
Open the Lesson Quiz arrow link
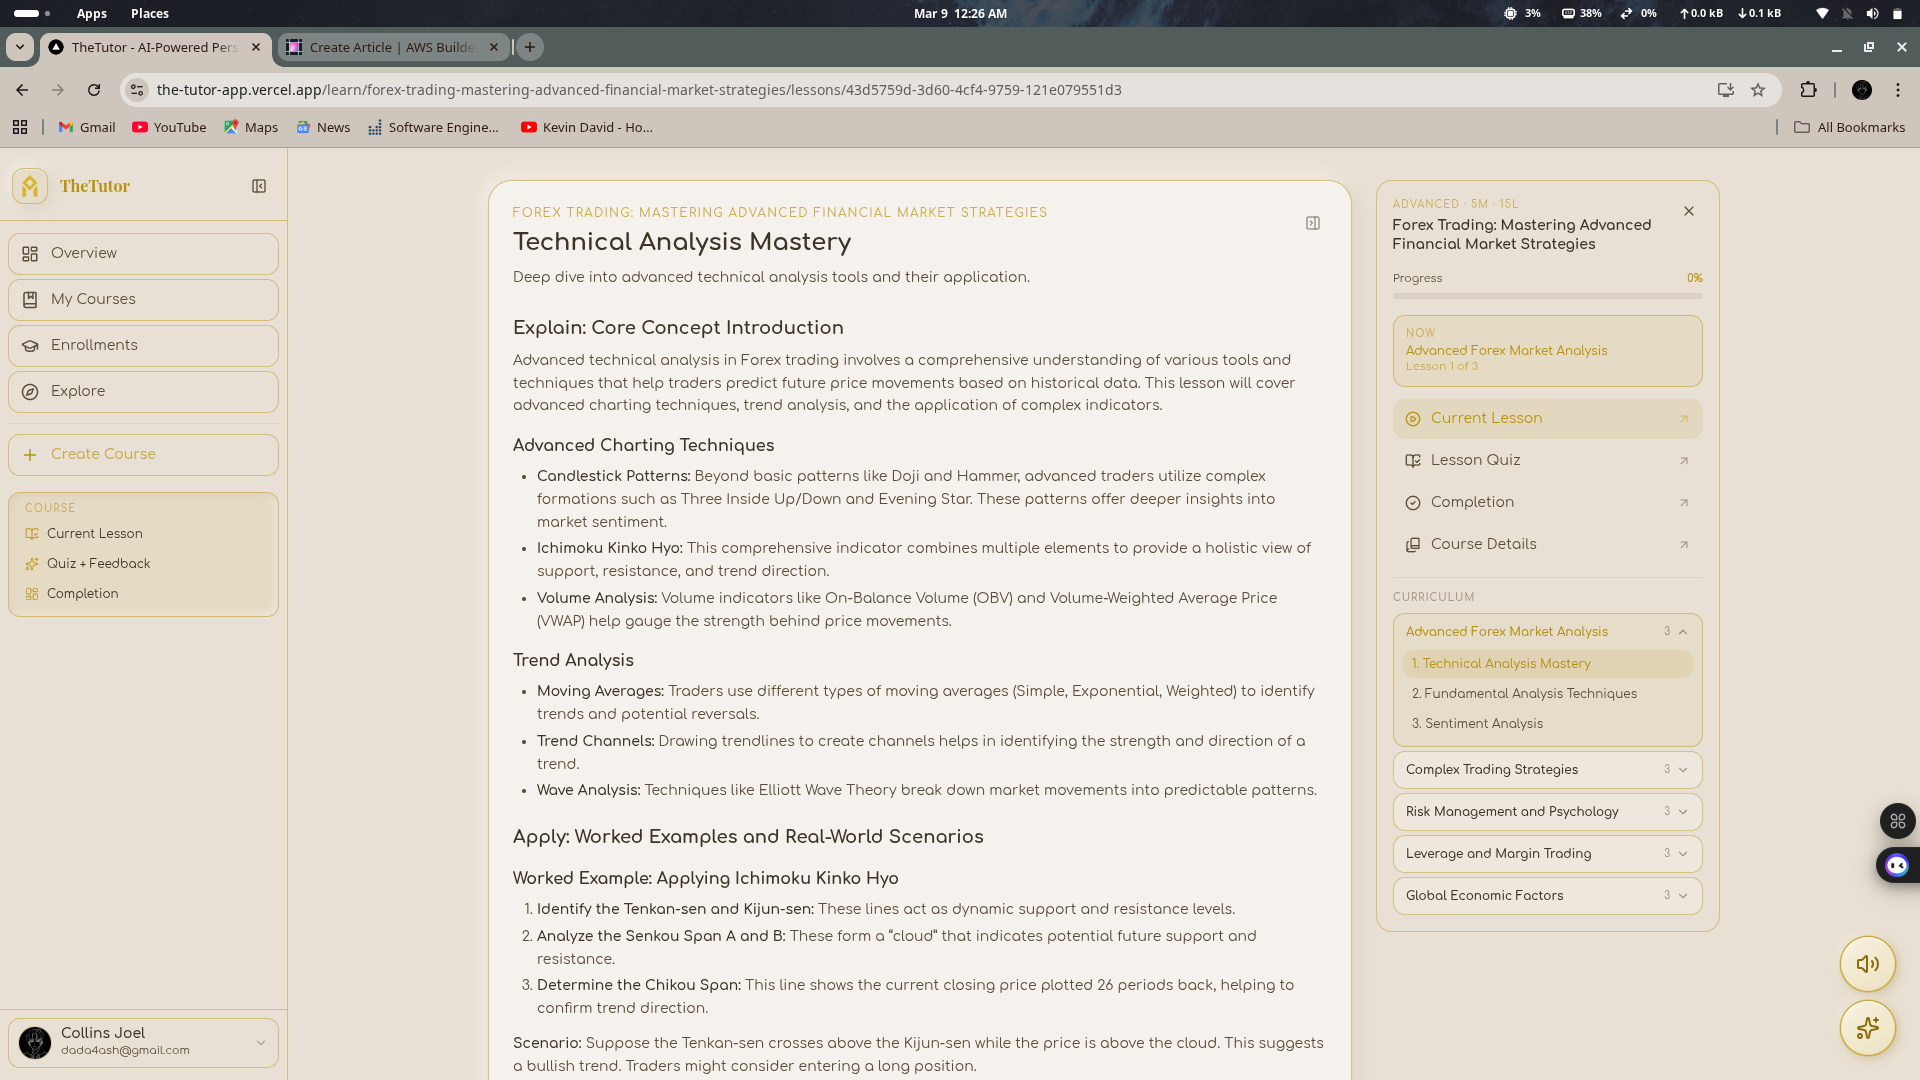click(1684, 461)
